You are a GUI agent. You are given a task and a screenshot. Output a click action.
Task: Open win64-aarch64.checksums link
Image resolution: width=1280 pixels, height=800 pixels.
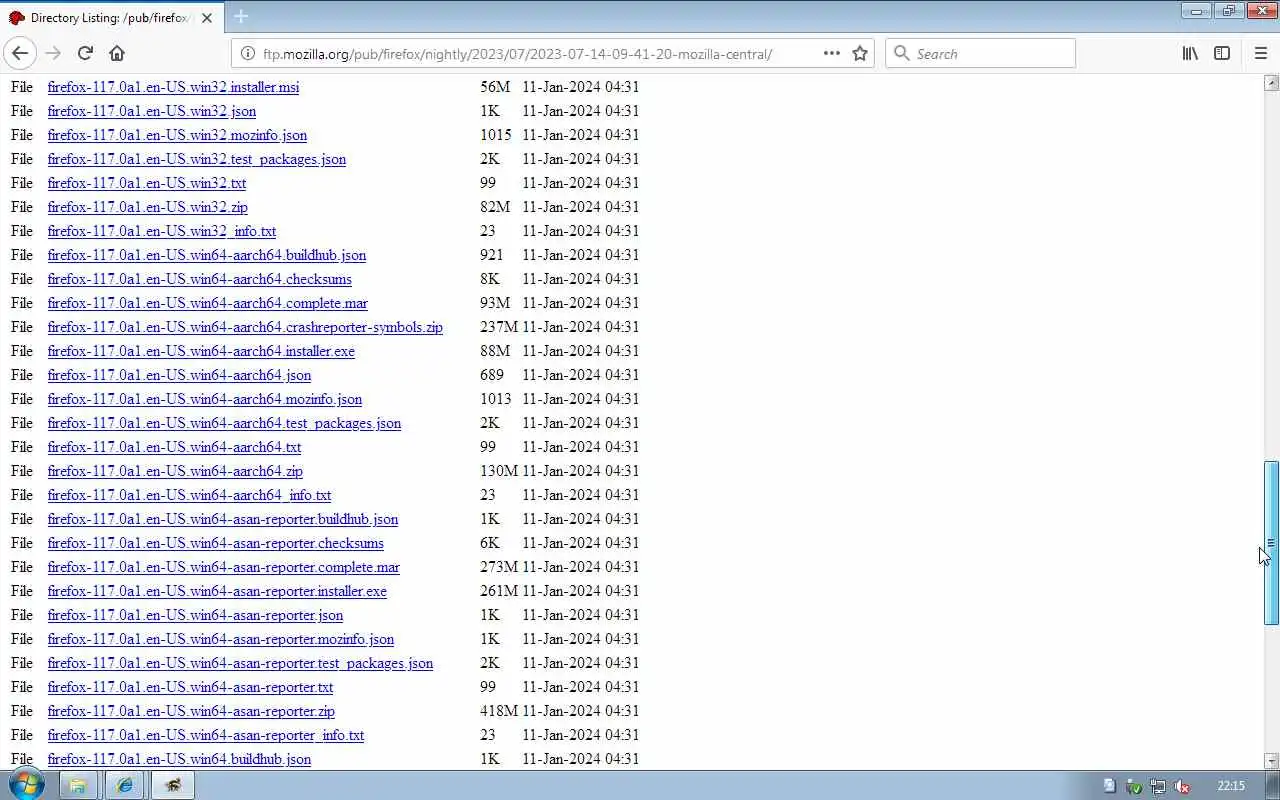[x=200, y=279]
